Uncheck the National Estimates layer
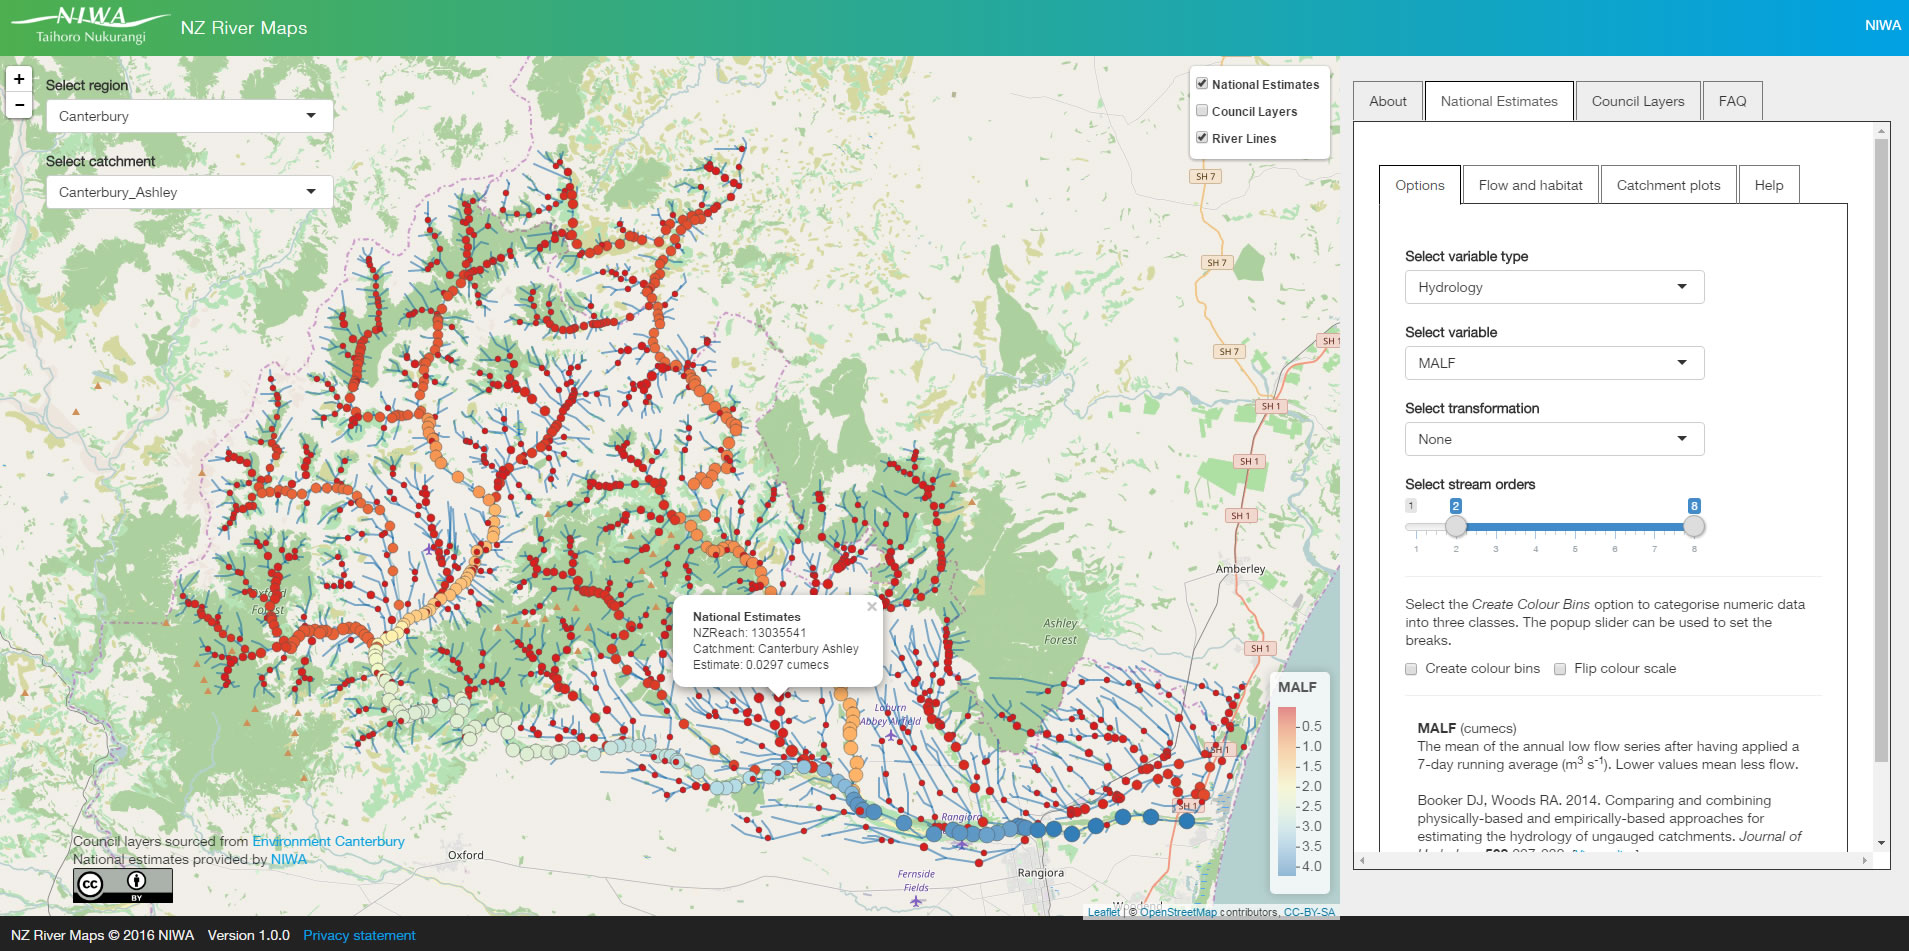 [x=1202, y=83]
